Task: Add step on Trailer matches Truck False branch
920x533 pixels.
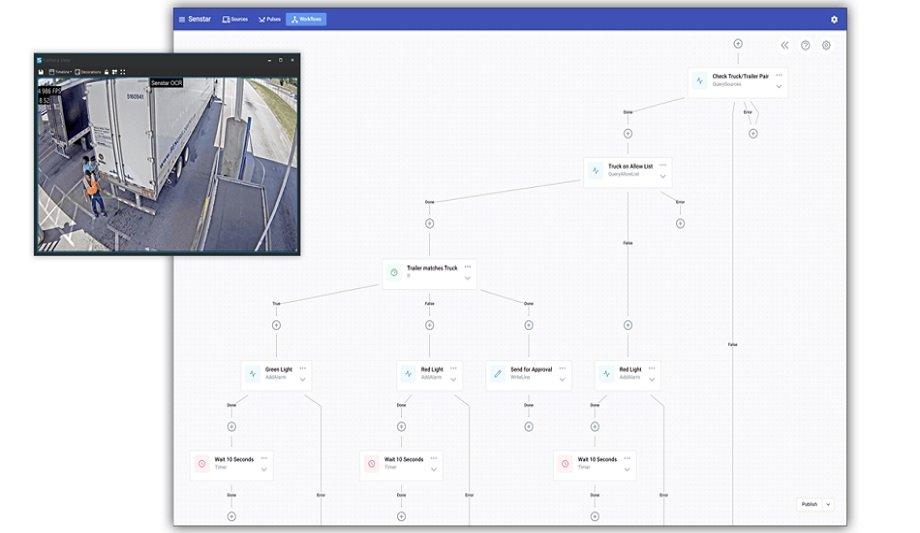Action: (x=429, y=325)
